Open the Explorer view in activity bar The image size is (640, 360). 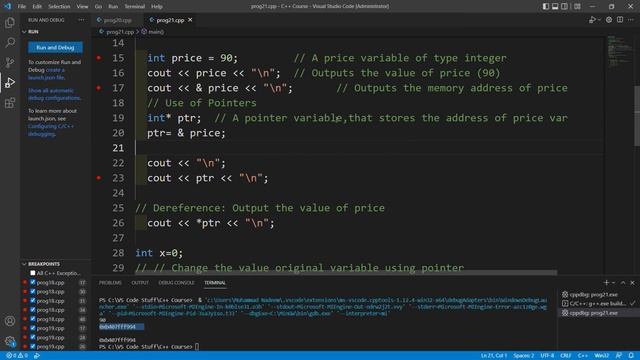point(10,22)
